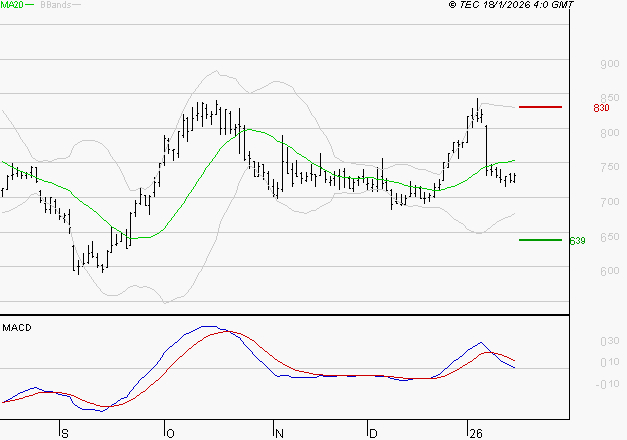Click the 900 price axis label
This screenshot has height=440, width=627.
click(610, 64)
